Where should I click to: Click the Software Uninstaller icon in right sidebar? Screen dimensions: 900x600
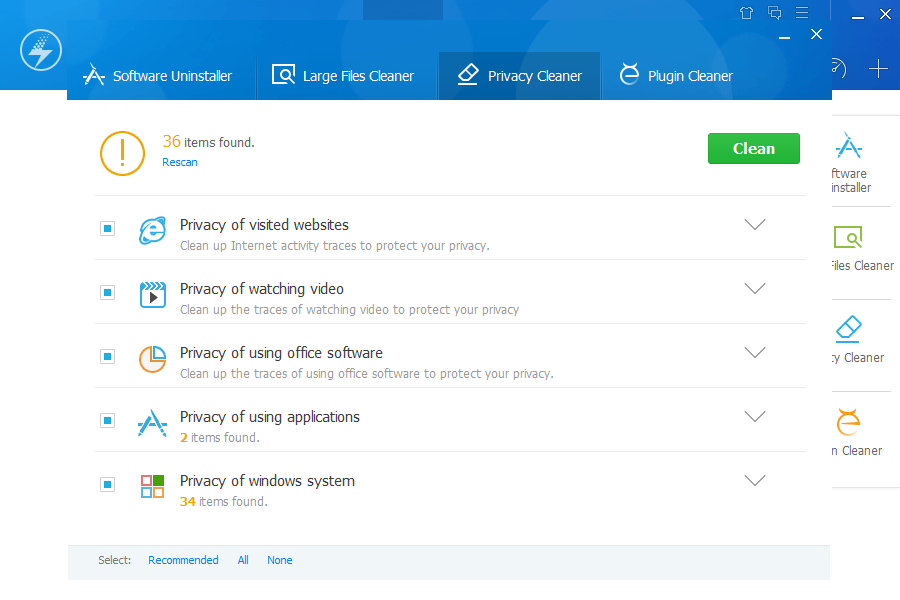[849, 146]
